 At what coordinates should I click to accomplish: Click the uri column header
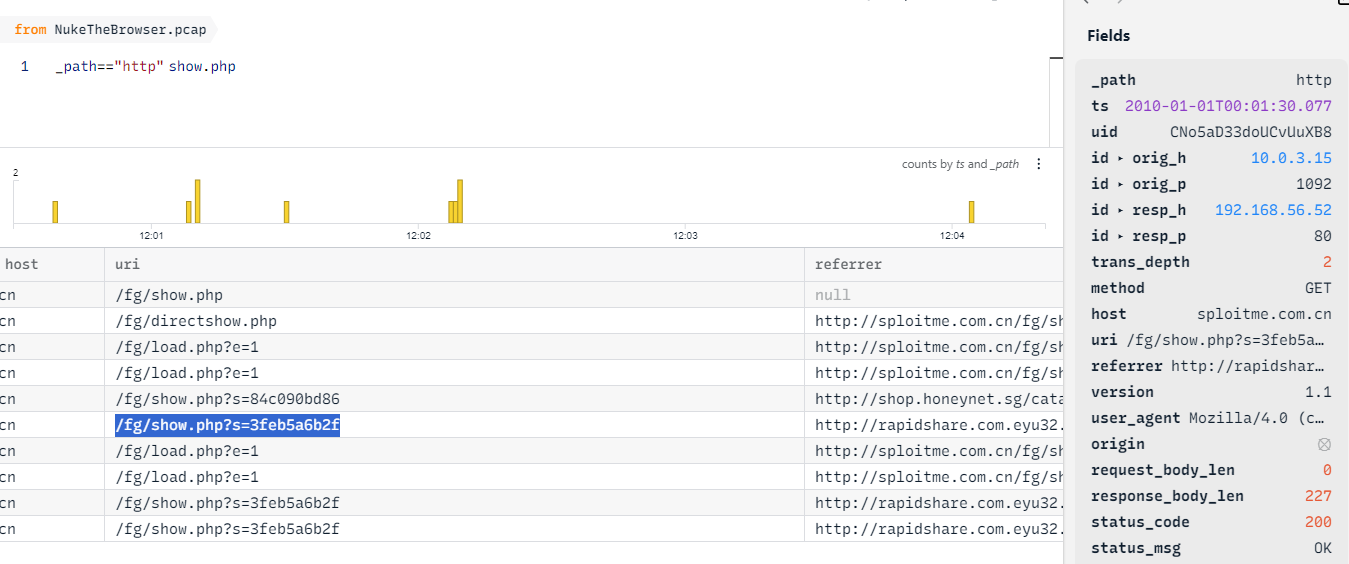pos(454,265)
